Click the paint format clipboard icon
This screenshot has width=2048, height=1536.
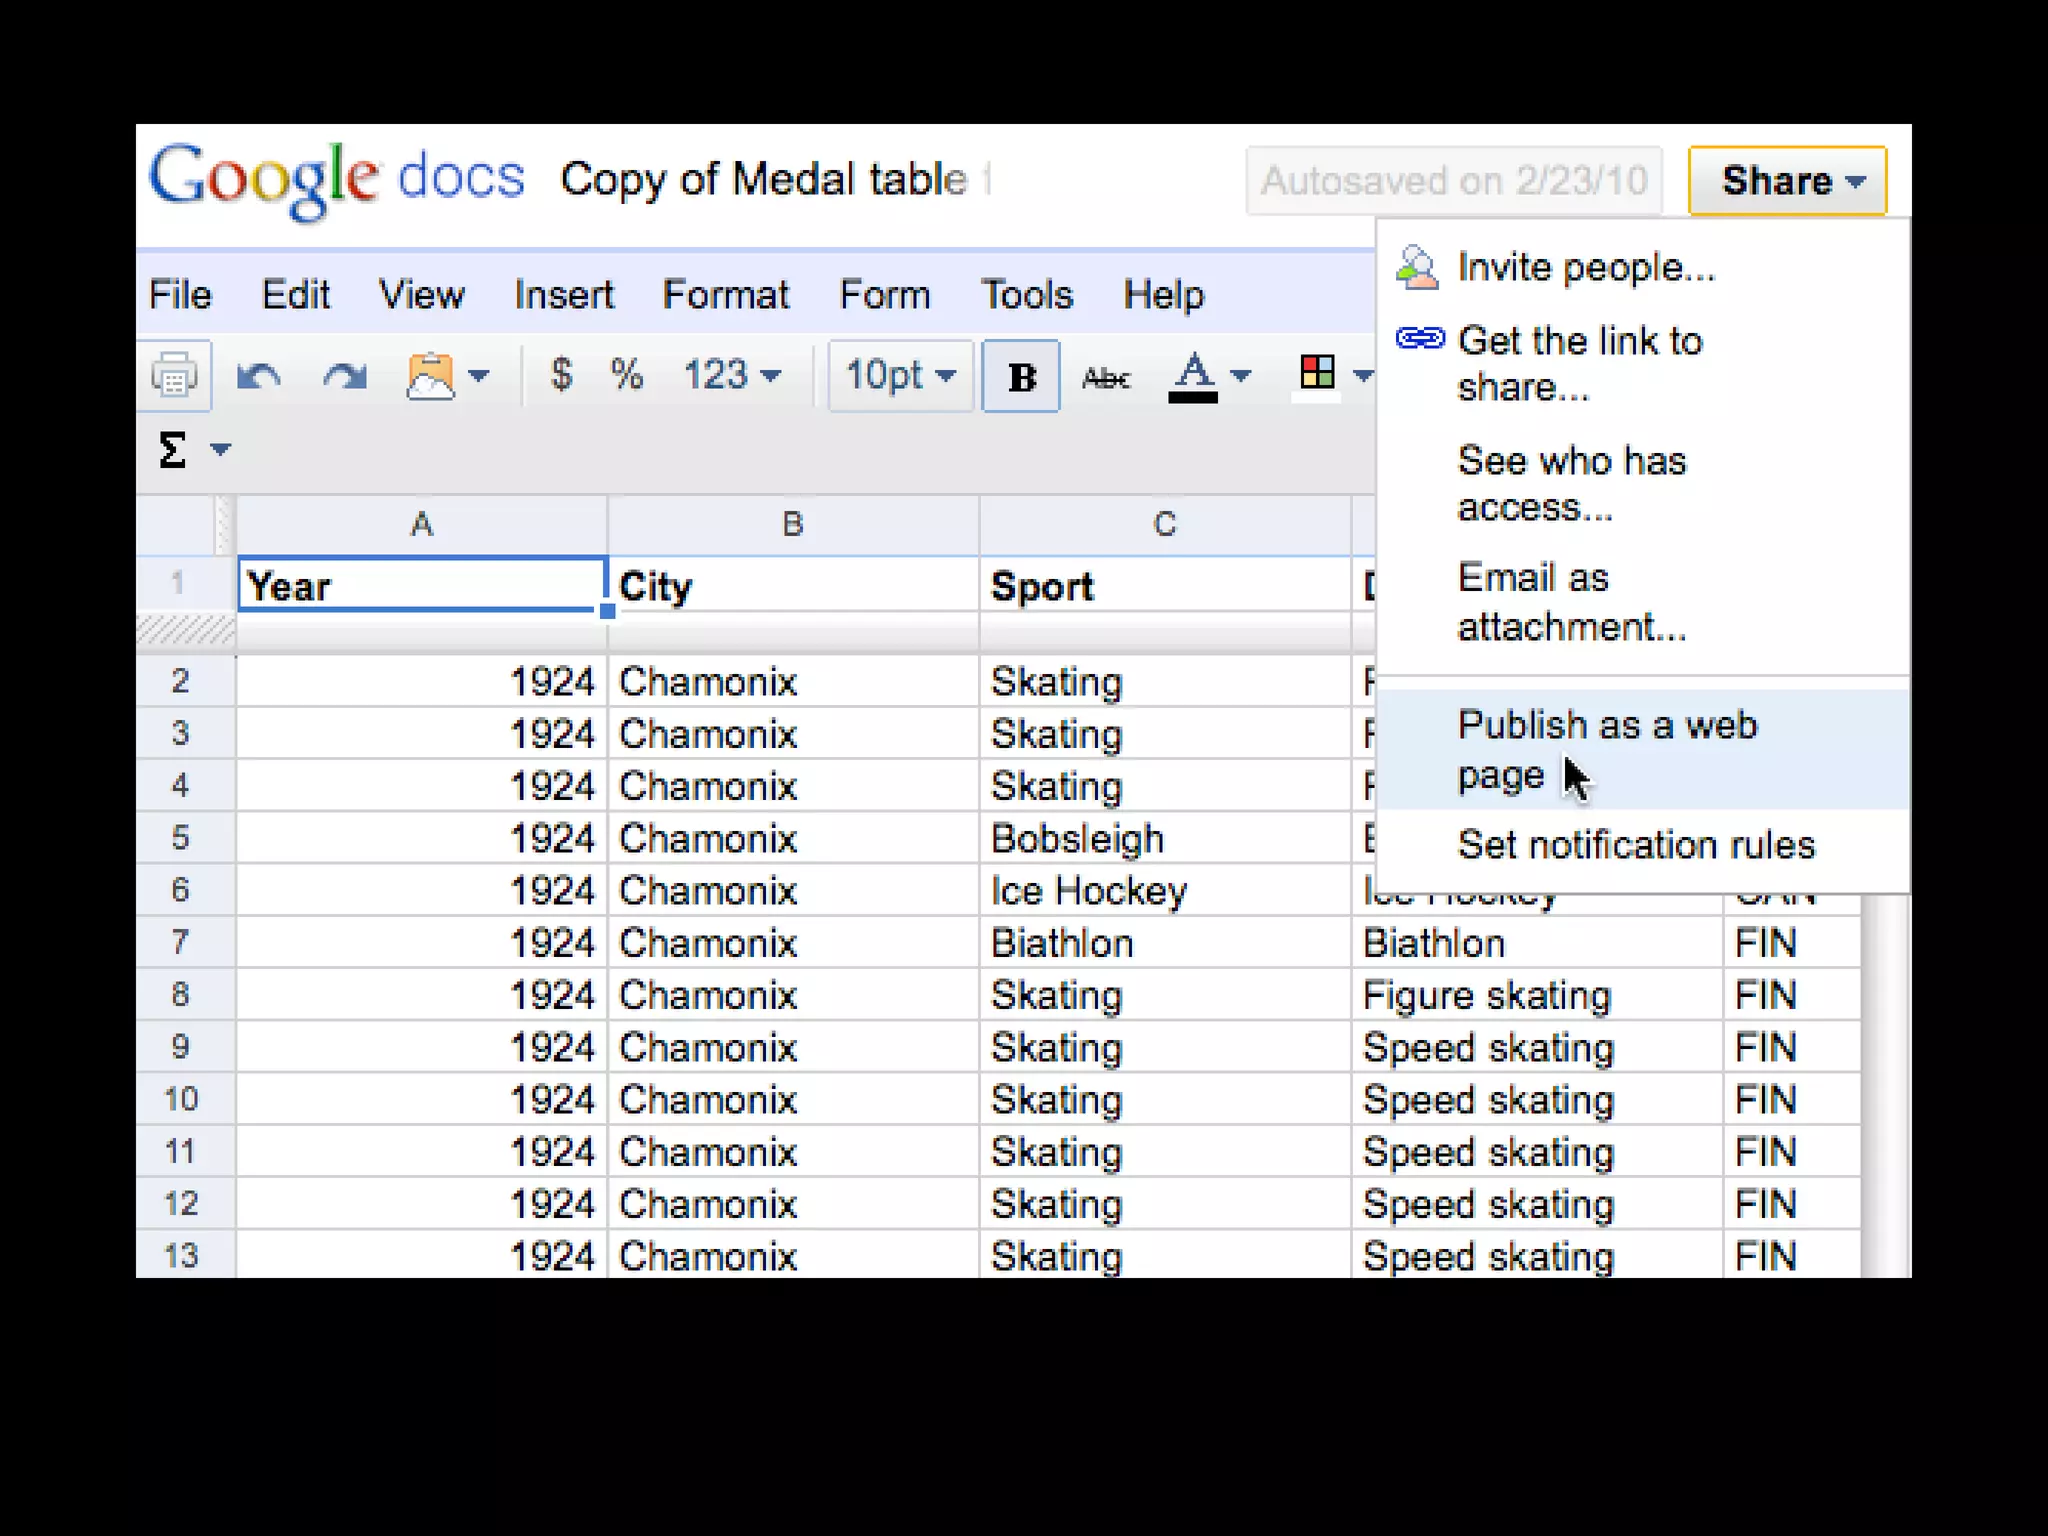pyautogui.click(x=432, y=376)
